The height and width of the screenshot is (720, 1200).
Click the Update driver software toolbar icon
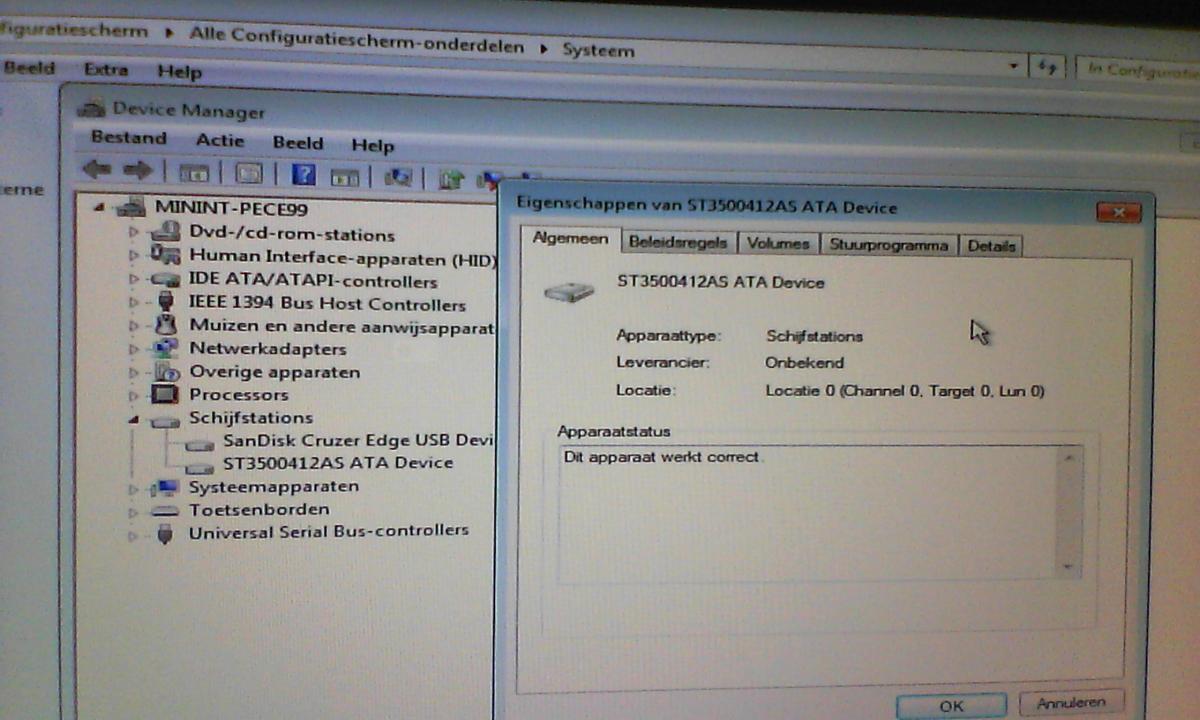click(452, 180)
